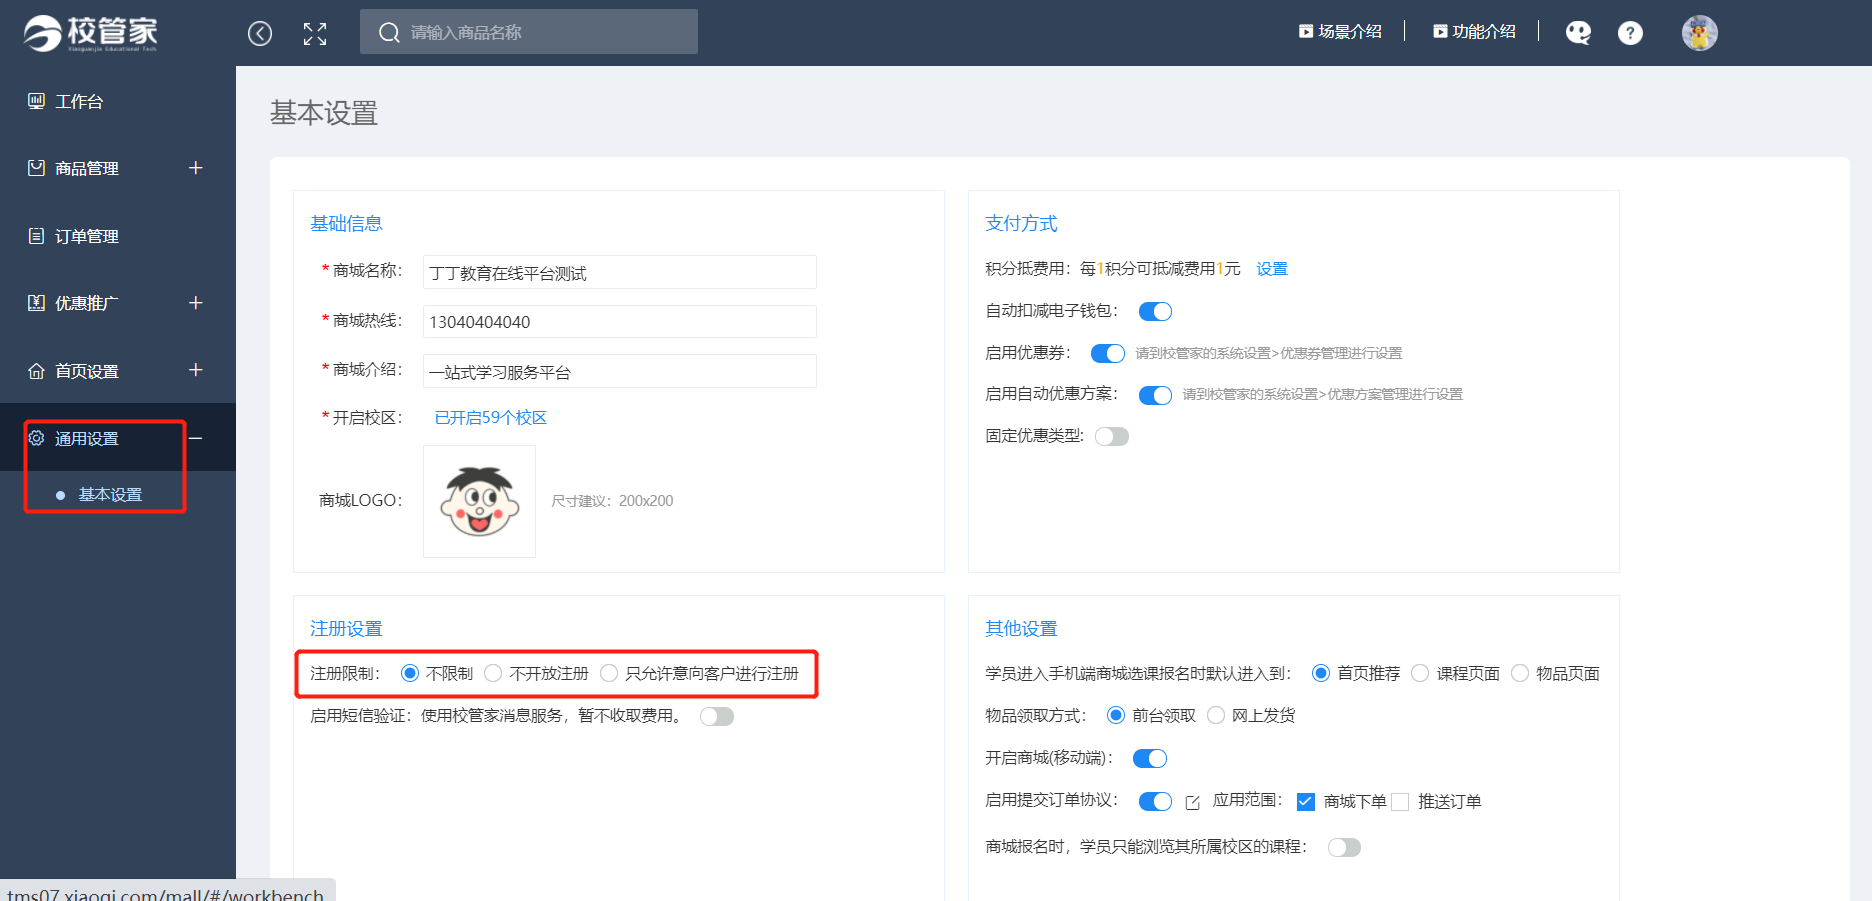
Task: Click 工作台 monitor icon
Action: 36,101
